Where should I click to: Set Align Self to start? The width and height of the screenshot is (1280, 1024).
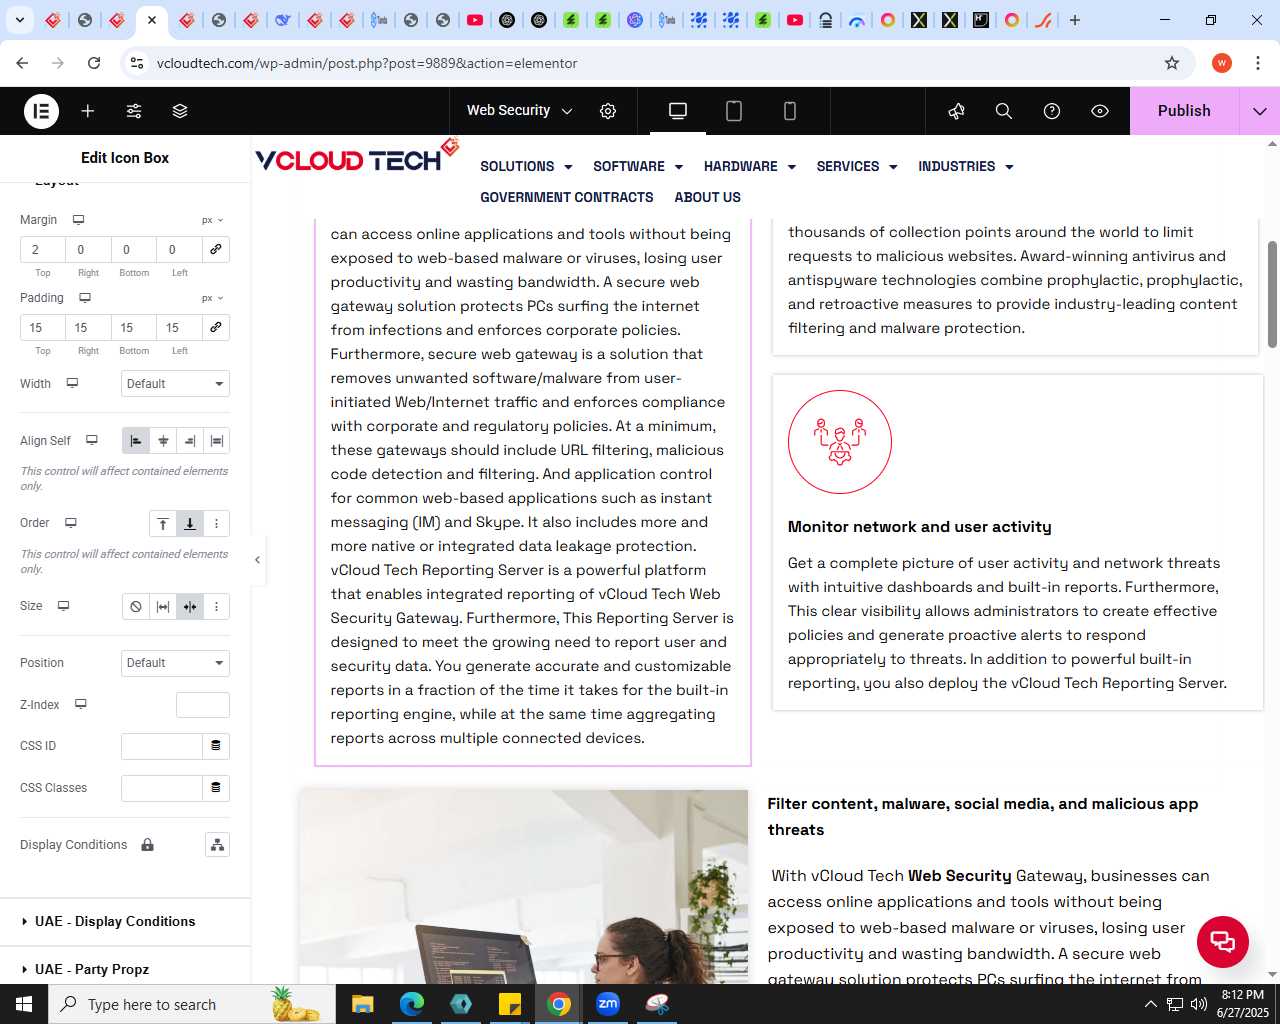(136, 441)
